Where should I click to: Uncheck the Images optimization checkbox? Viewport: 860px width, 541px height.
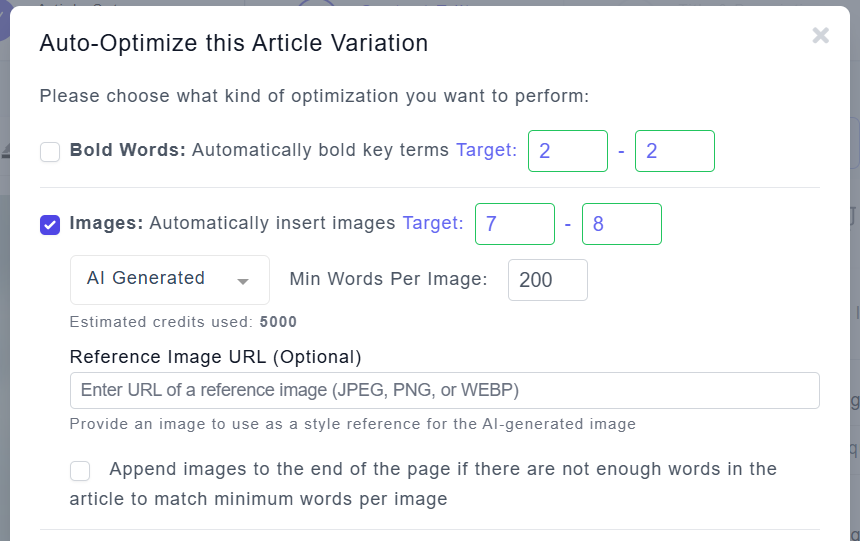(50, 224)
